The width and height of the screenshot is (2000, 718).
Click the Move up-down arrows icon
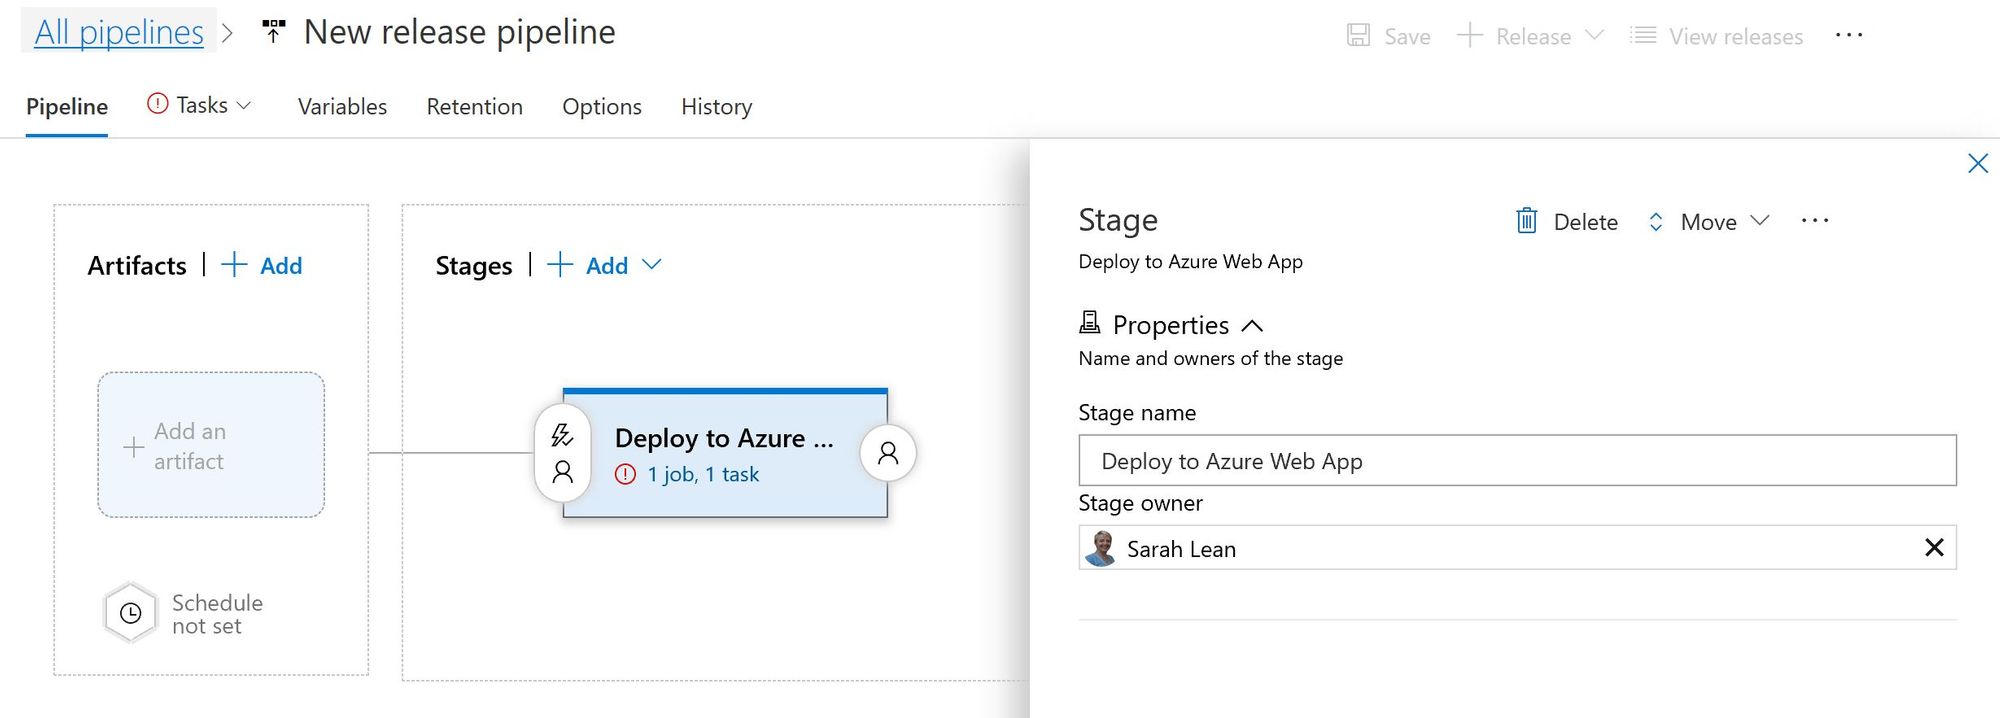click(1656, 222)
